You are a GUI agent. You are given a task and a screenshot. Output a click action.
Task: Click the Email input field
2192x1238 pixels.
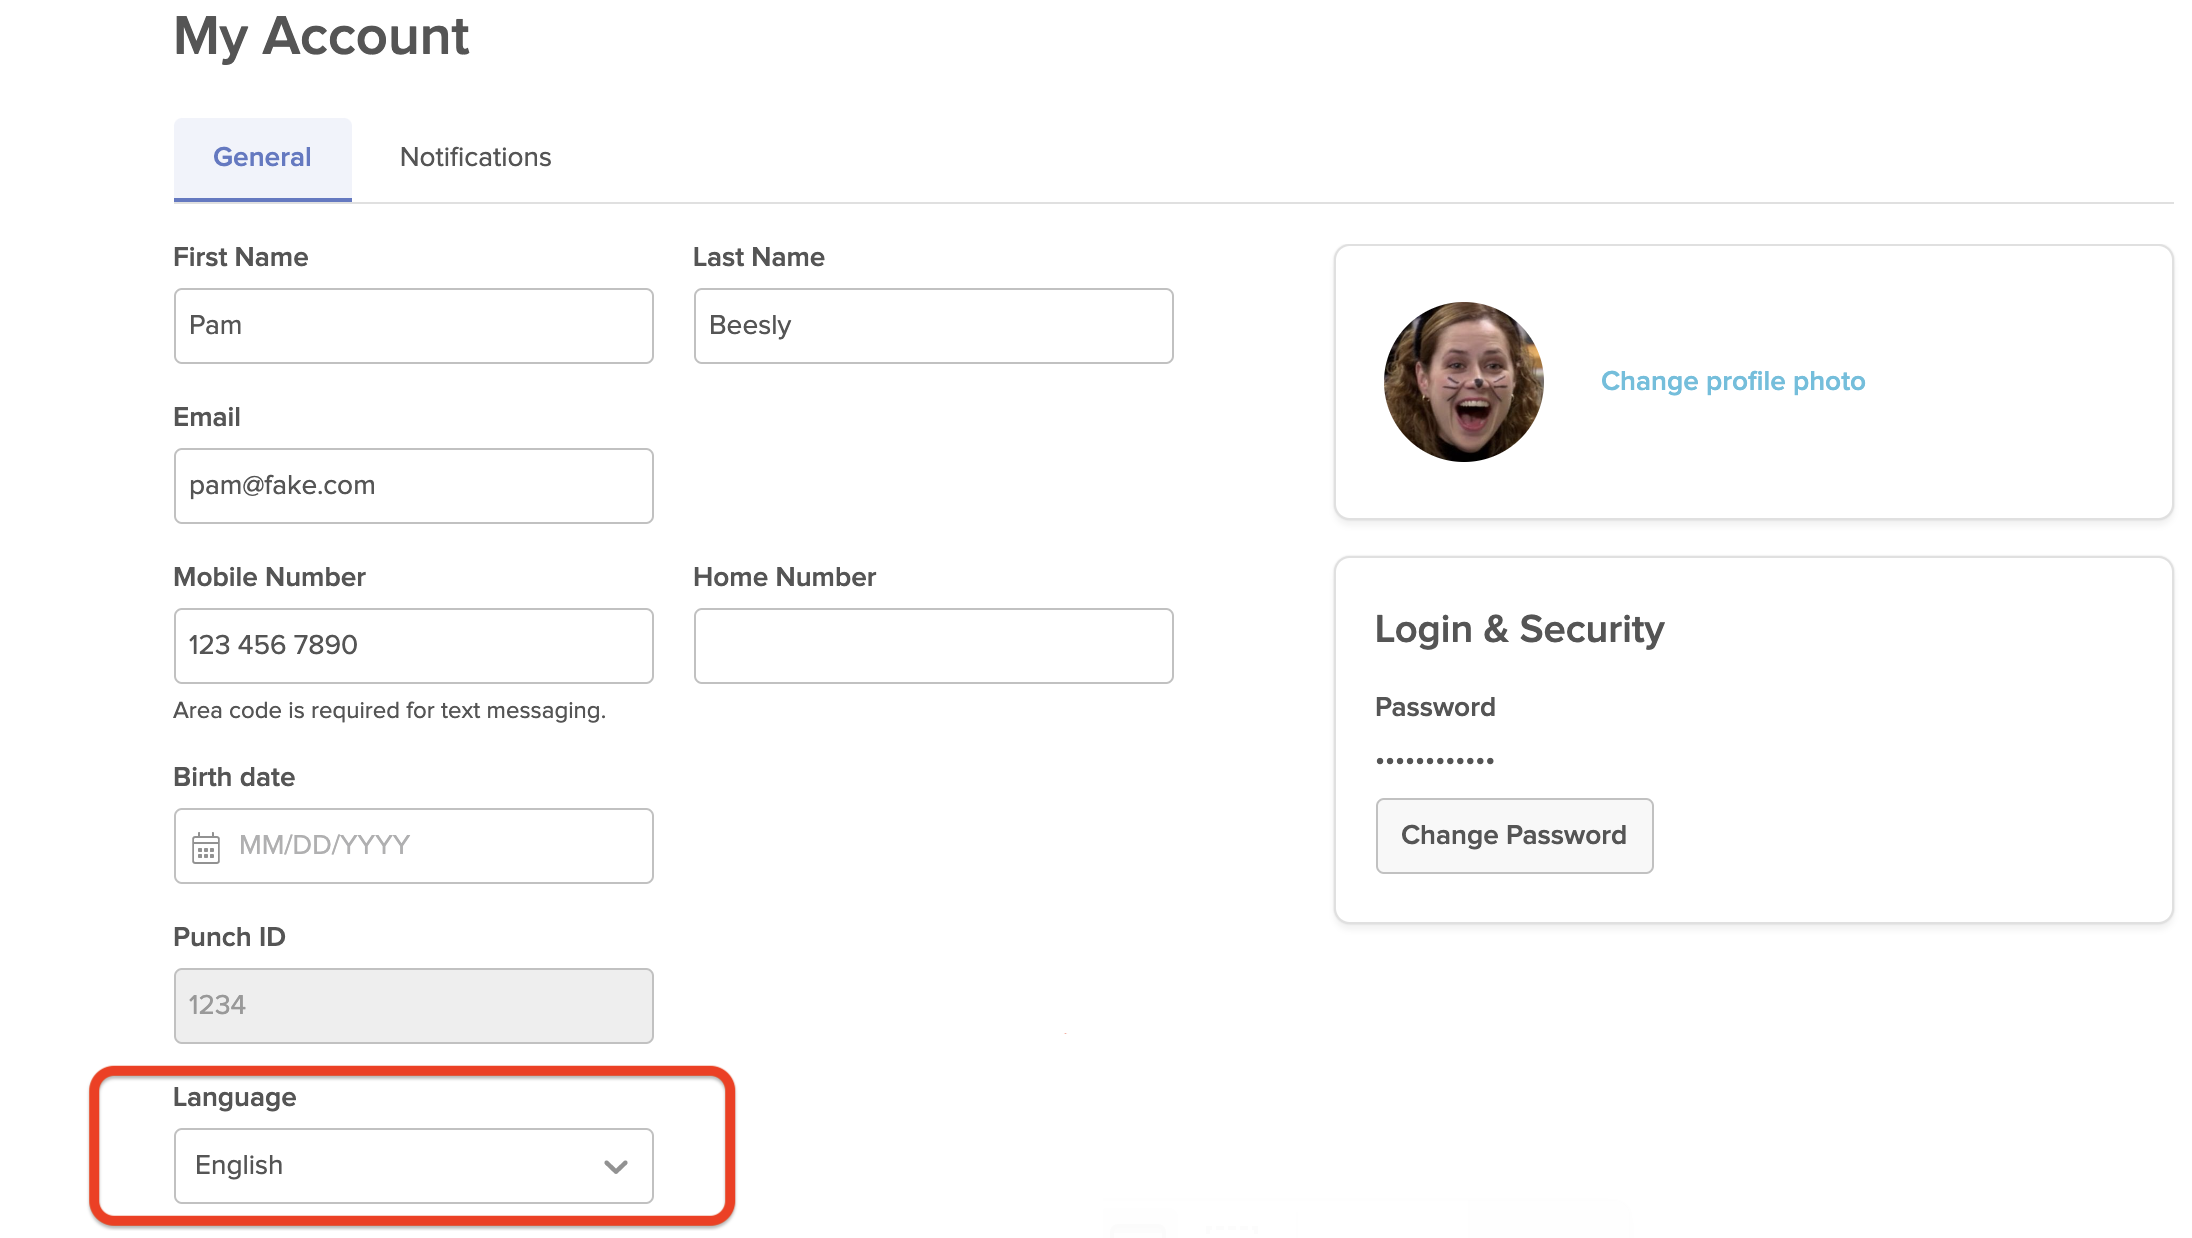(x=414, y=485)
